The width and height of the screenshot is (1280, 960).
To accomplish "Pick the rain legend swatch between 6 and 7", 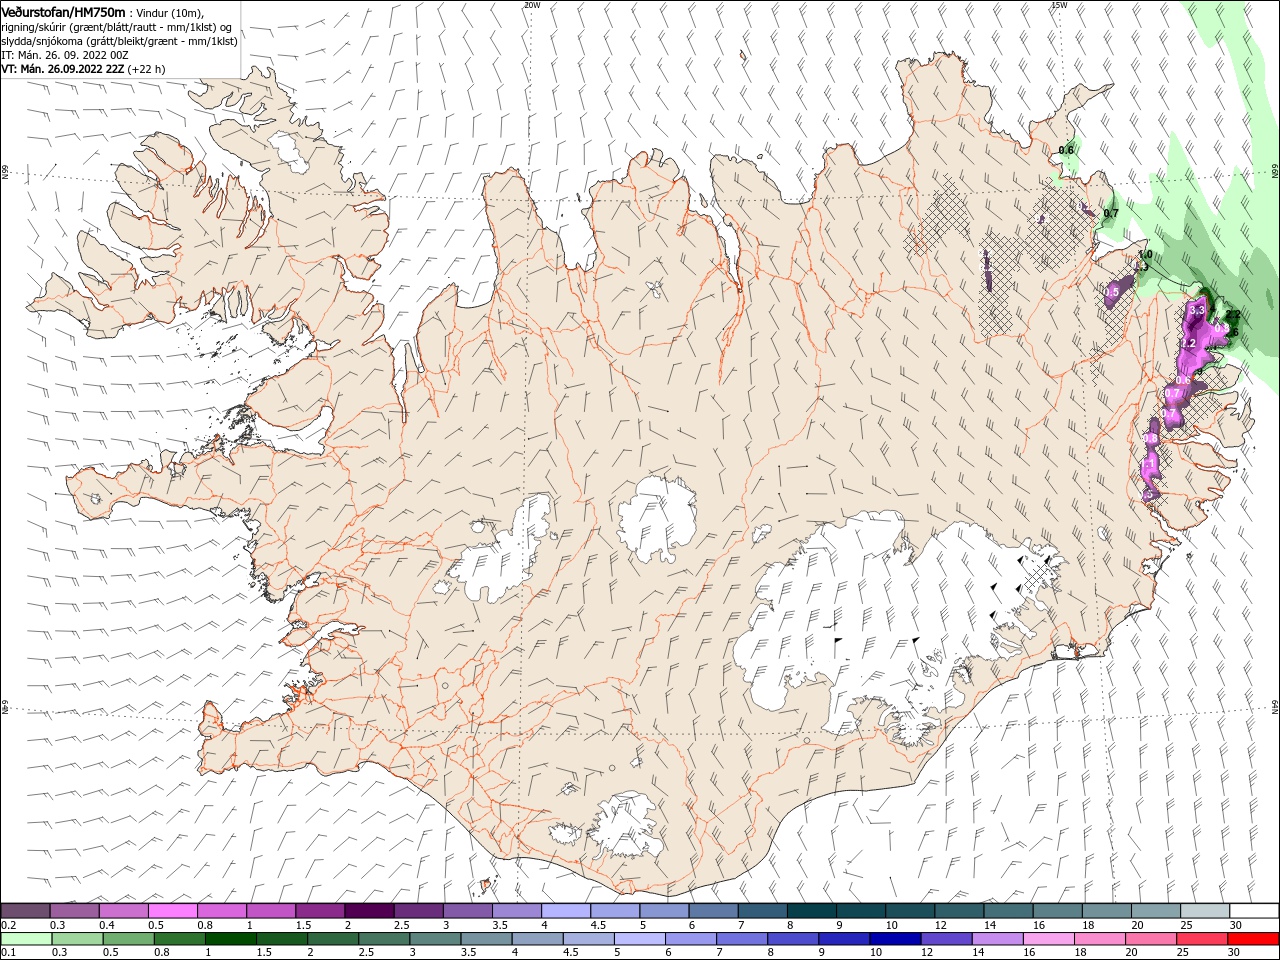I will 690,939.
